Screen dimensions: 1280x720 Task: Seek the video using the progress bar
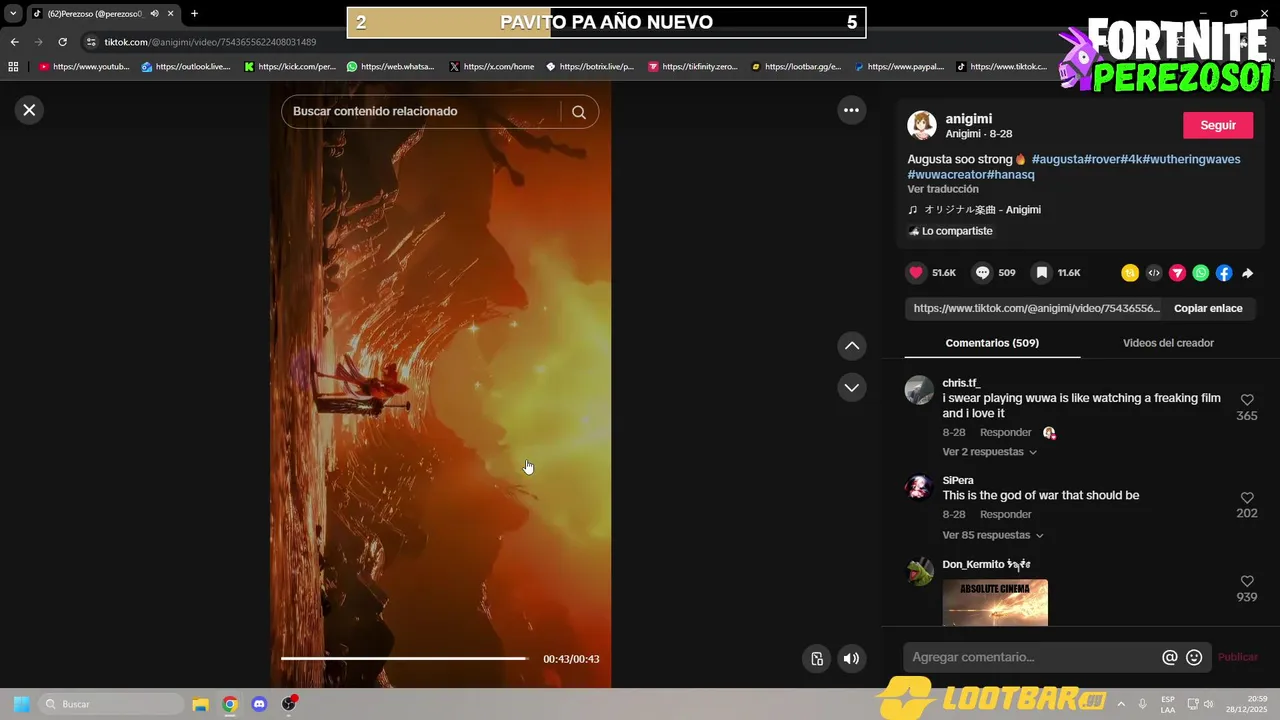point(404,659)
